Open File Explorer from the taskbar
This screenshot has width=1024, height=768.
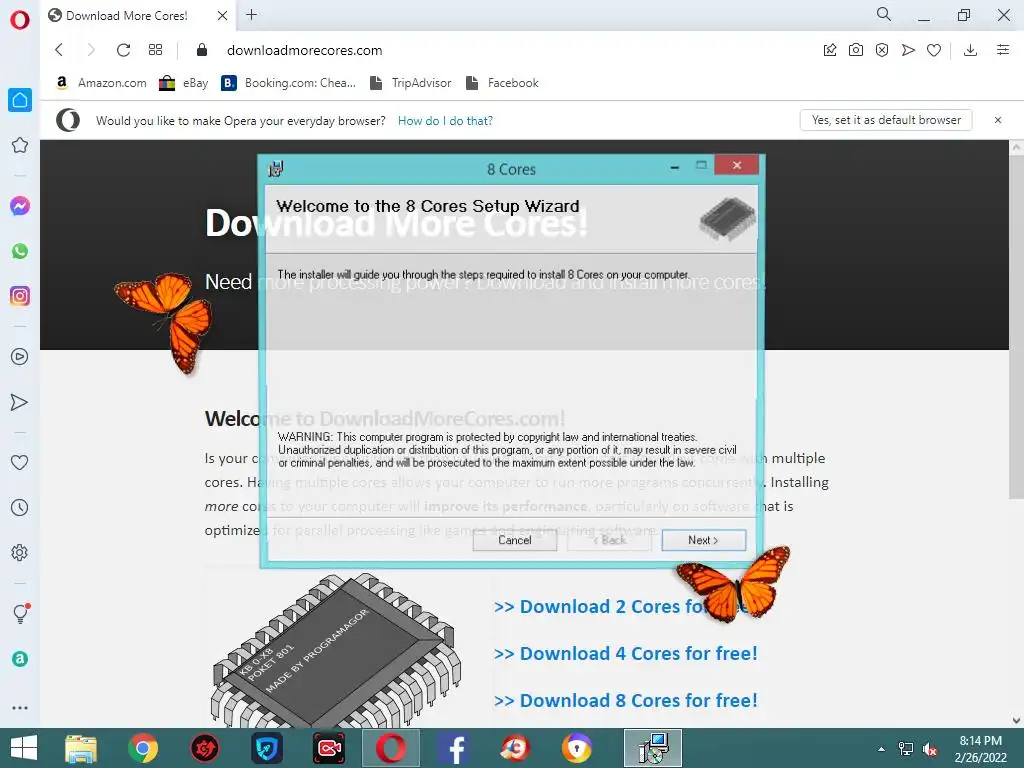pos(81,748)
